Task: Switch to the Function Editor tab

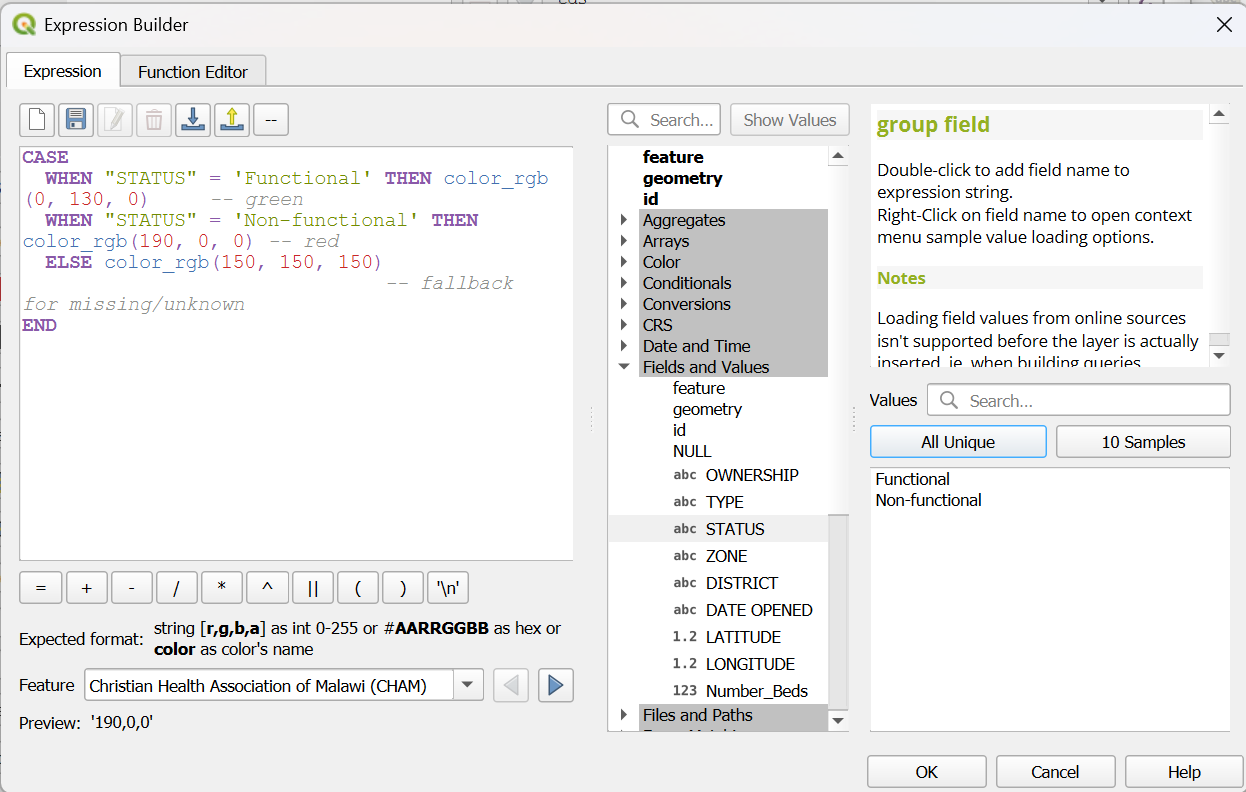Action: pos(193,72)
